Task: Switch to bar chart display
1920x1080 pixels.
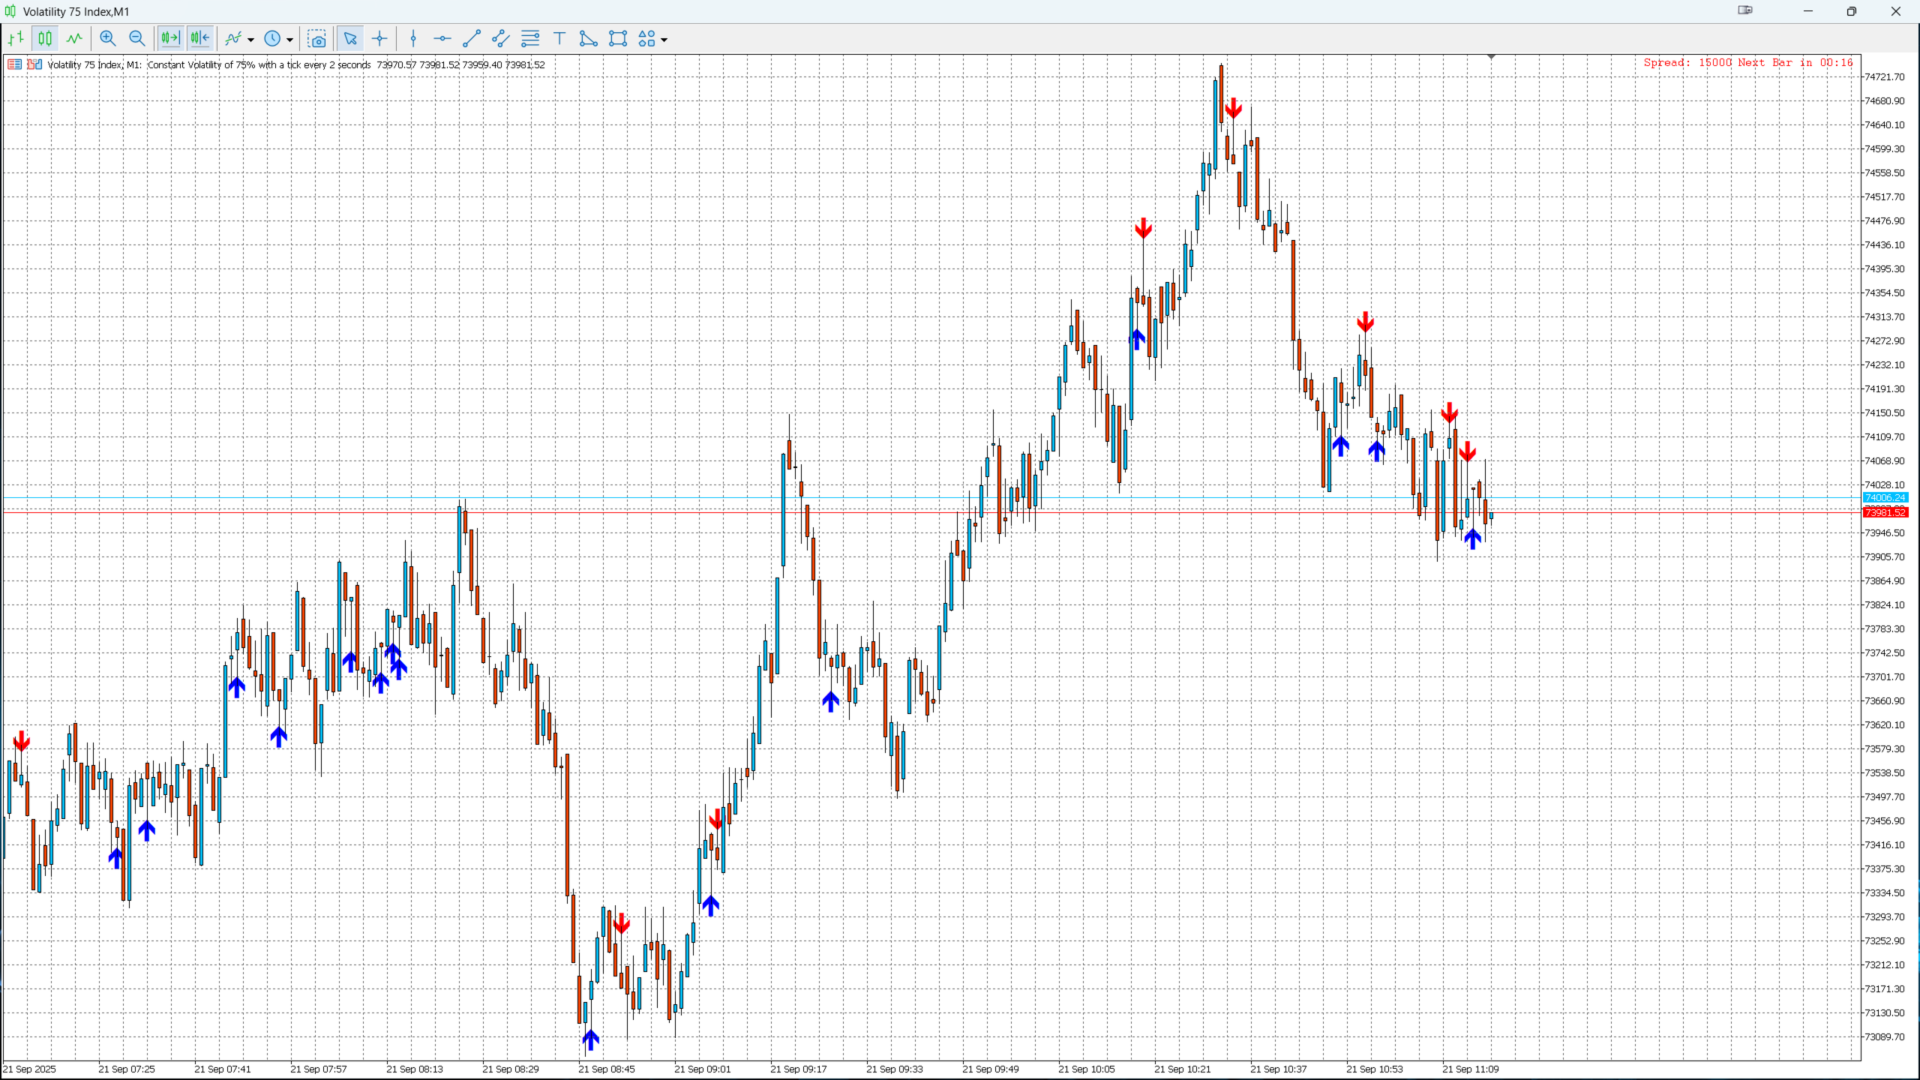Action: (16, 39)
